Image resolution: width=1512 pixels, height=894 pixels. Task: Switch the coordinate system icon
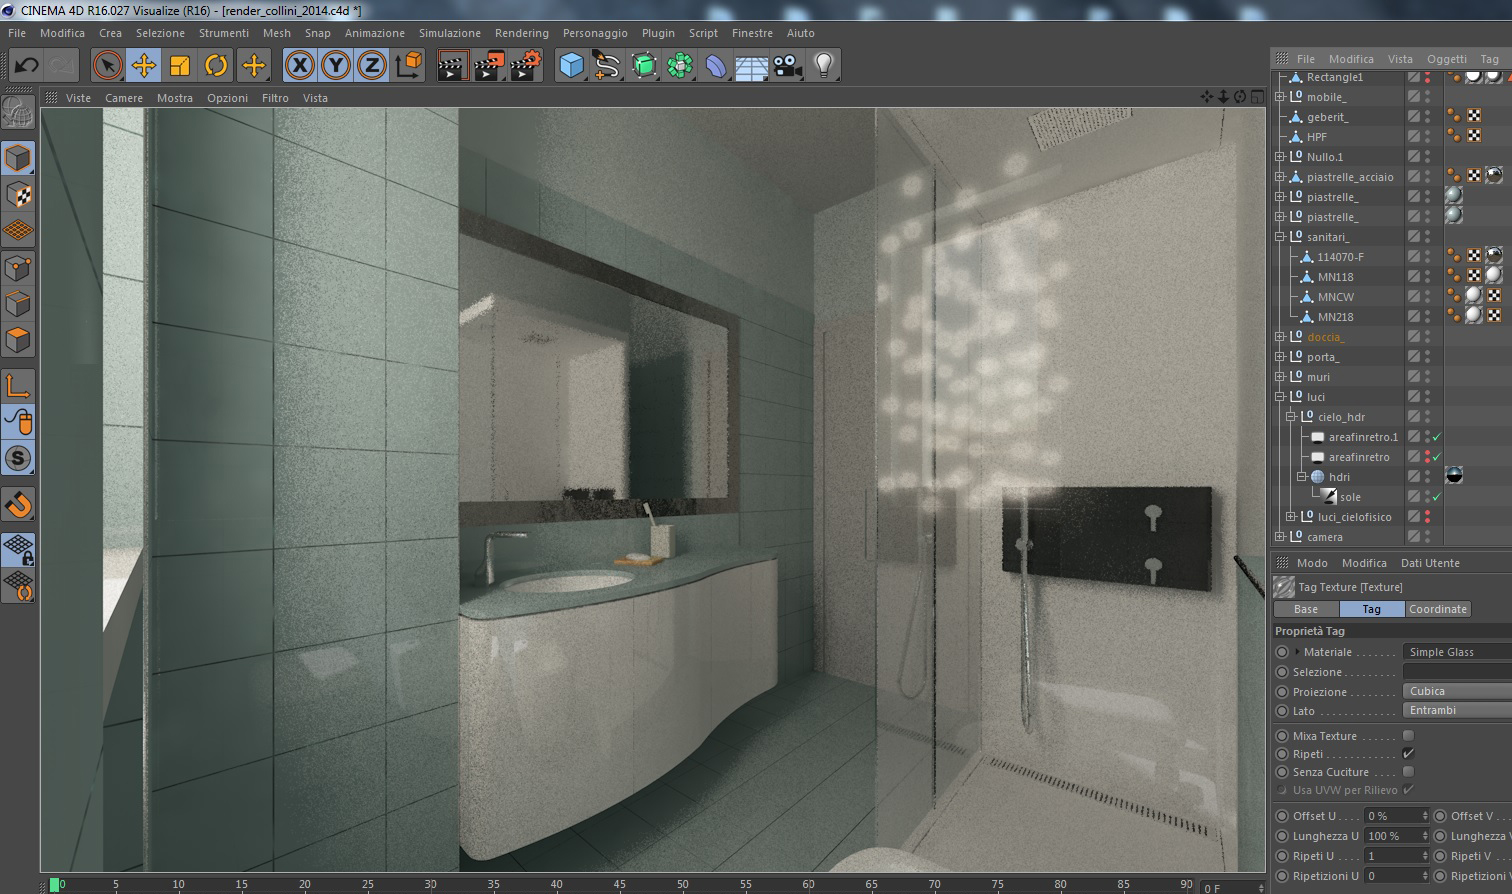click(x=408, y=66)
